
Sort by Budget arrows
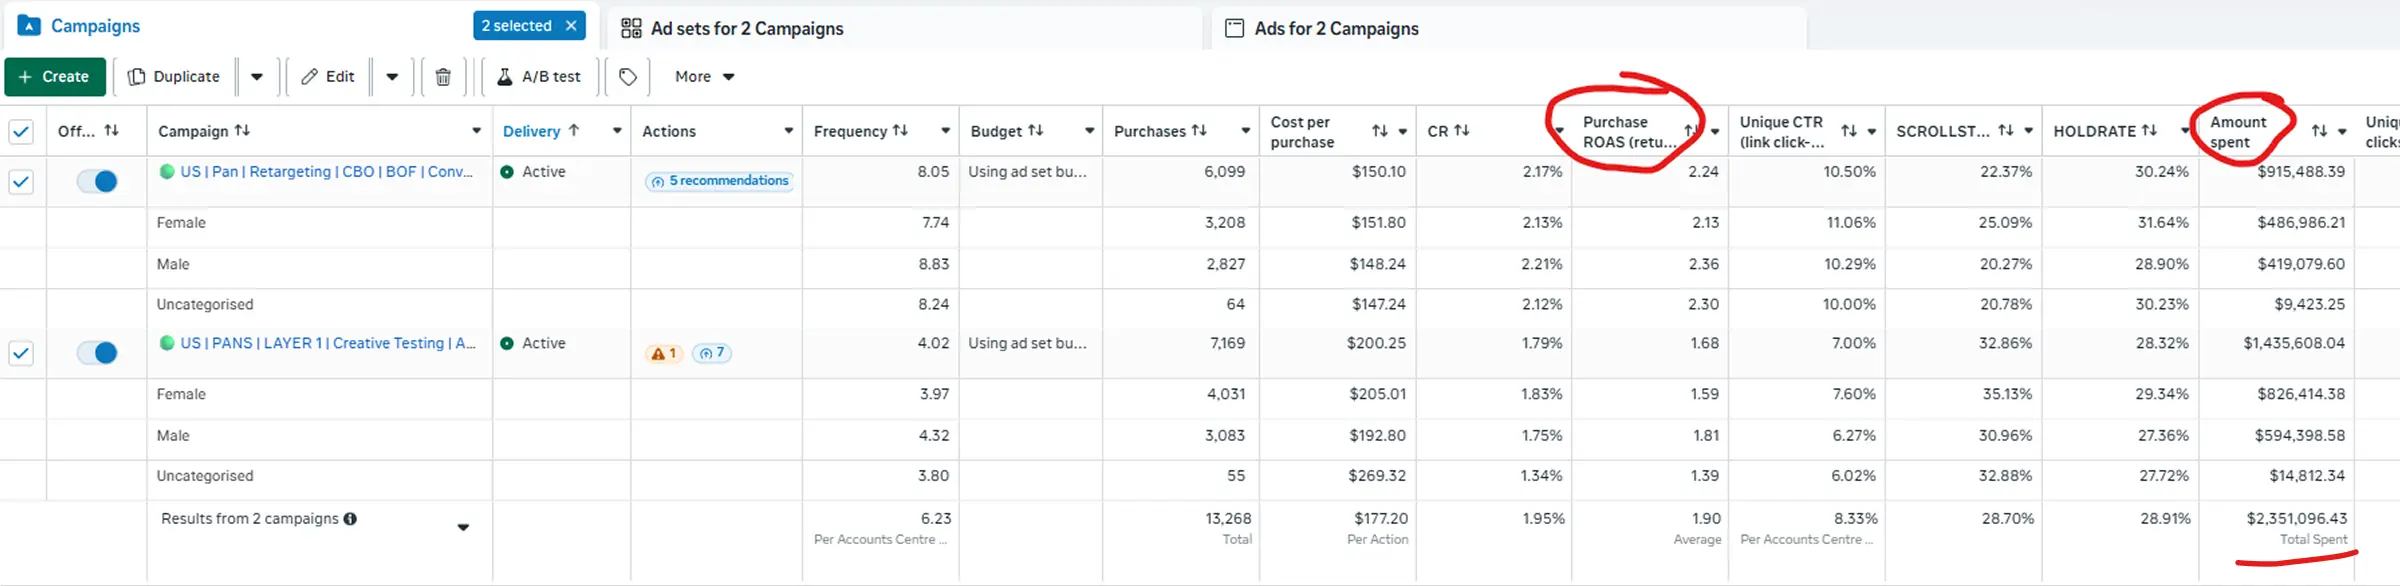(x=1035, y=130)
